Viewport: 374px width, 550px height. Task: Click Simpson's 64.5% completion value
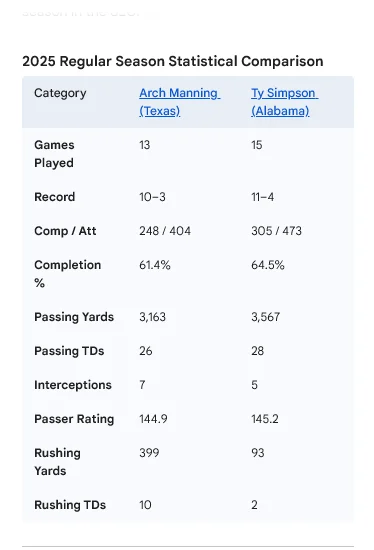coord(268,265)
